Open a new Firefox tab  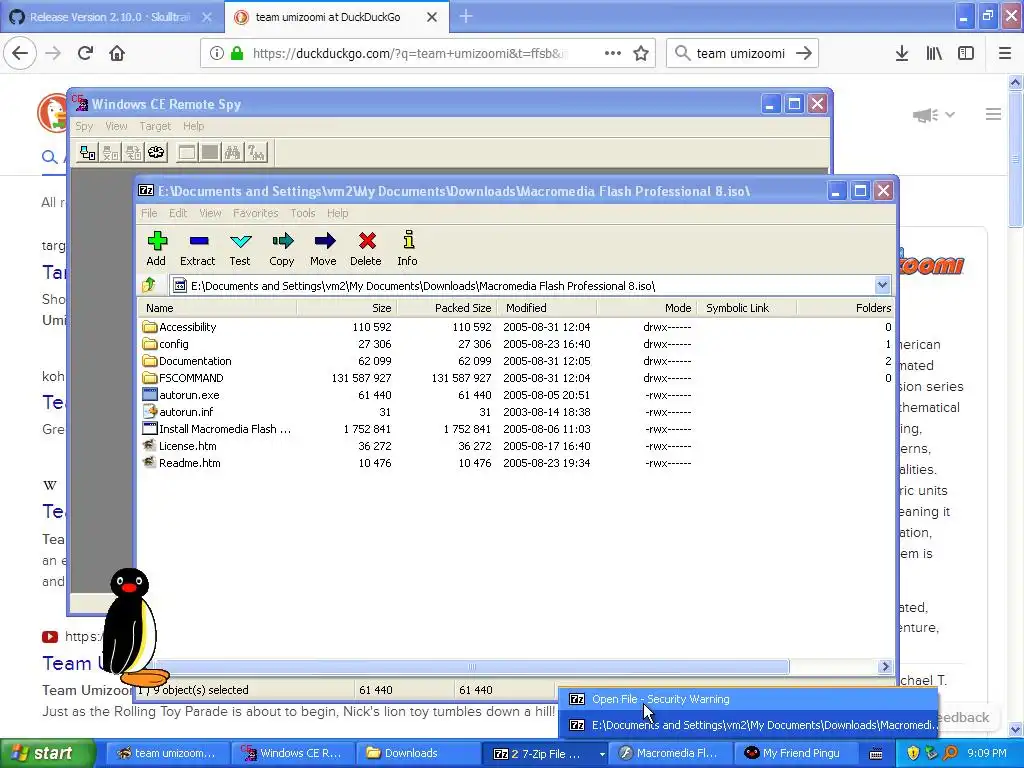[x=466, y=16]
